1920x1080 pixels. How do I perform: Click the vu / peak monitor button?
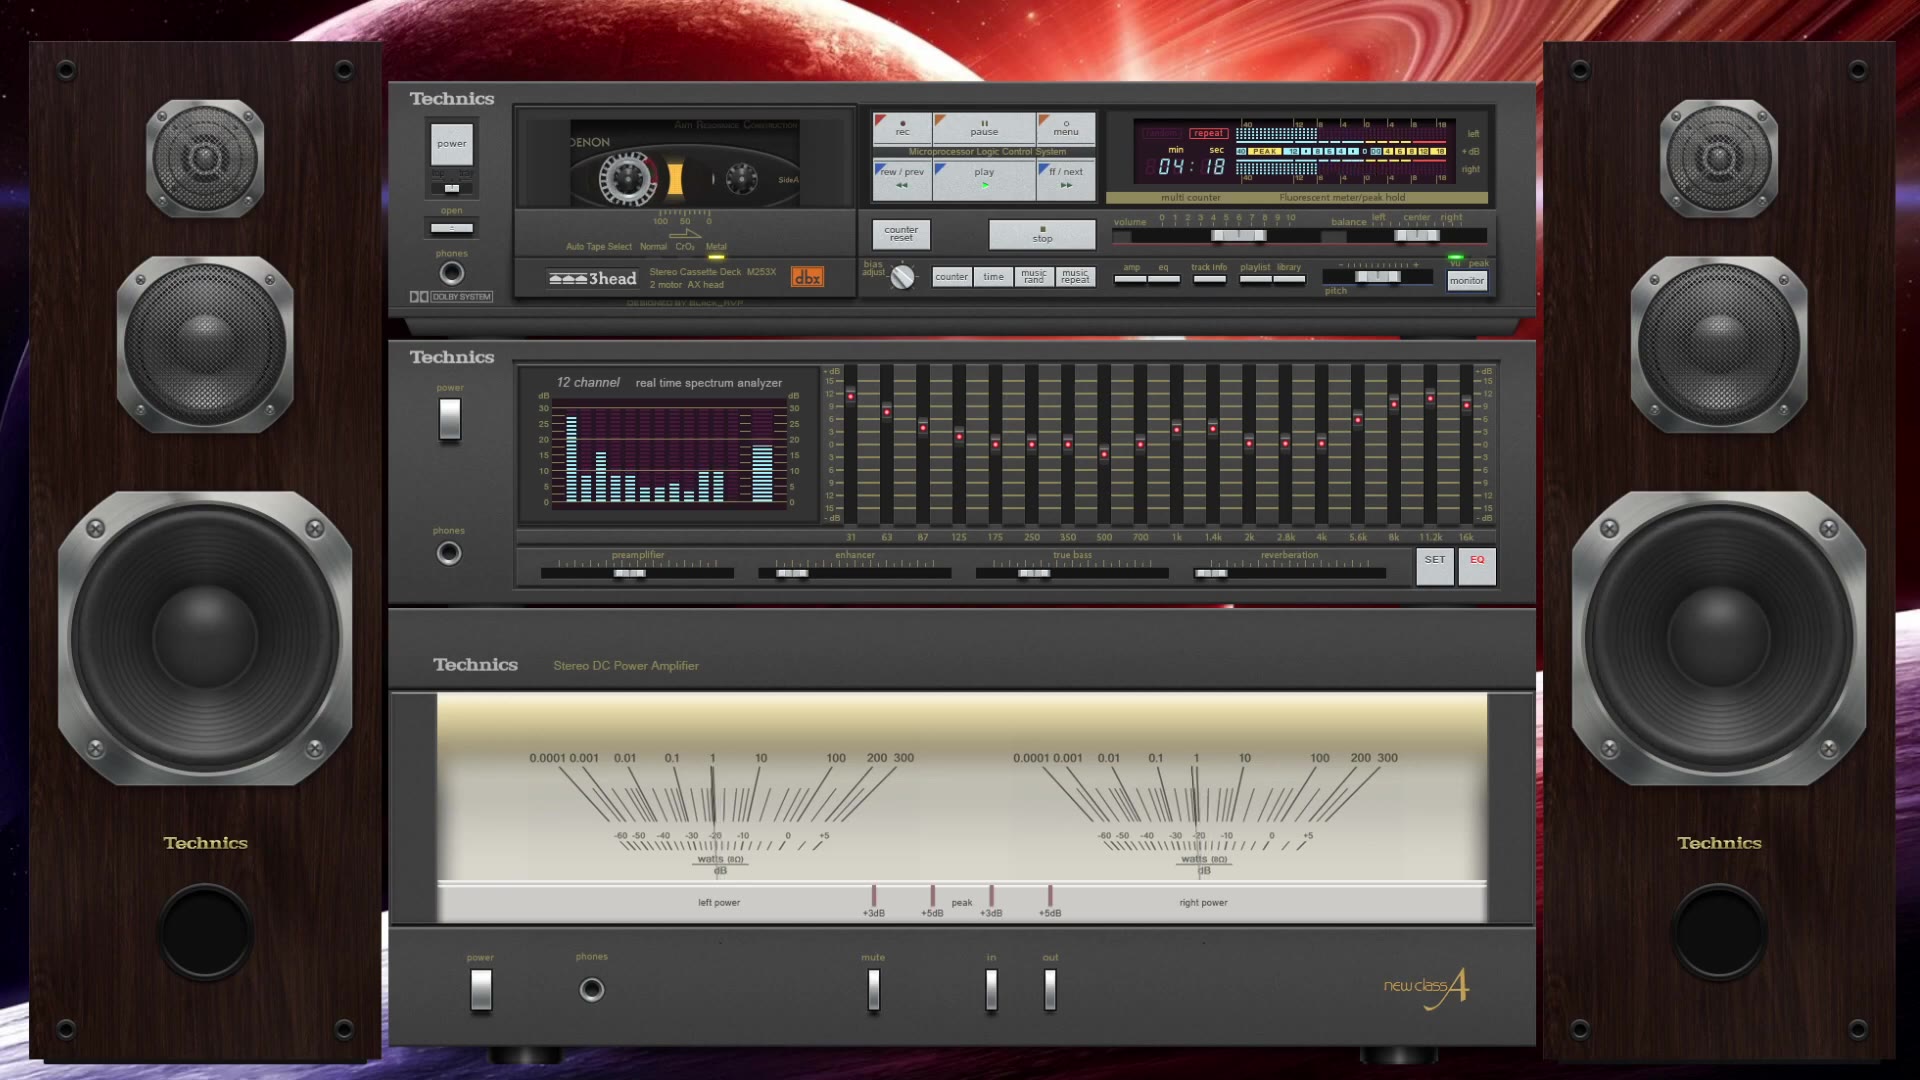point(1467,281)
